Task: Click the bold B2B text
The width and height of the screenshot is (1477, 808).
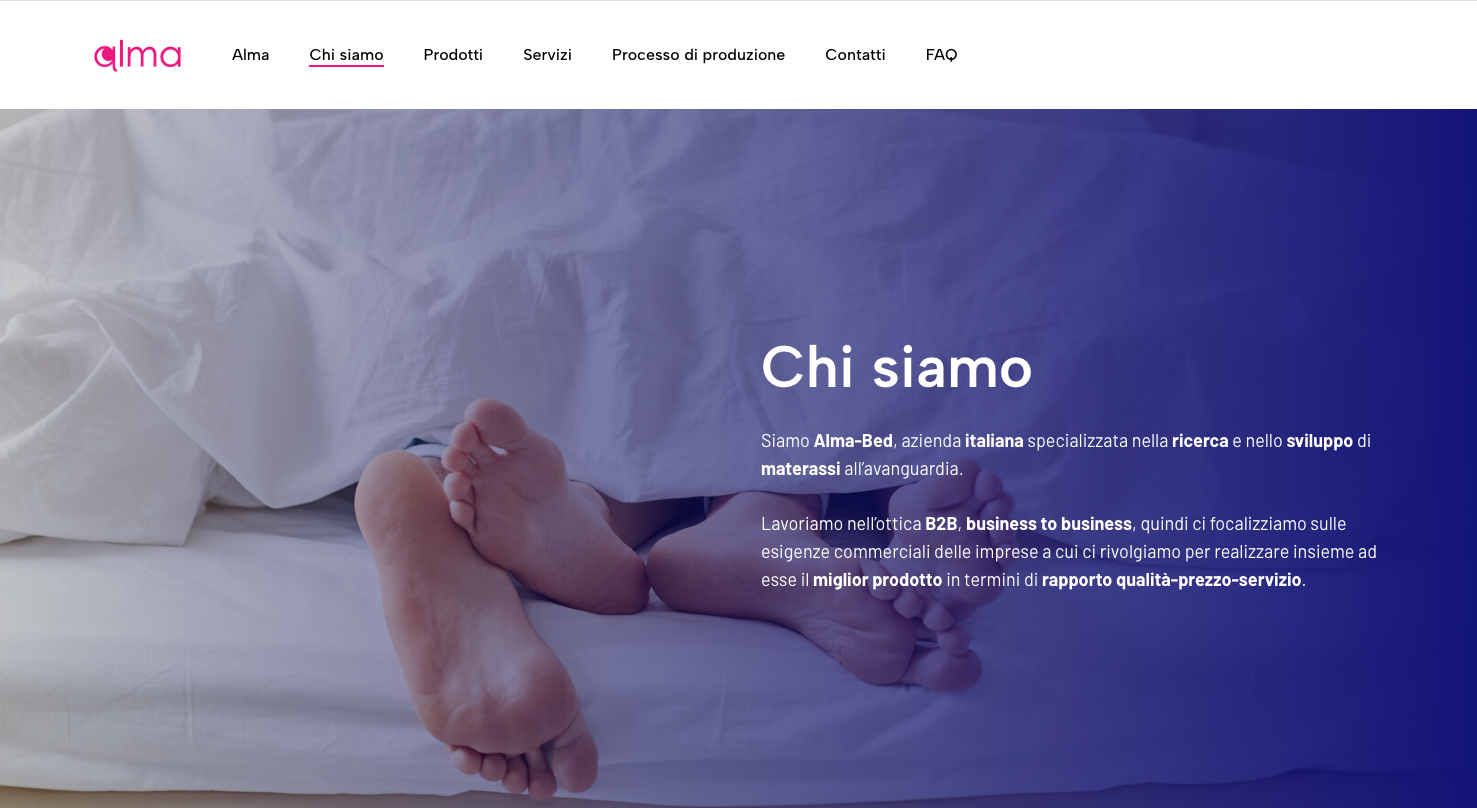Action: [x=941, y=524]
